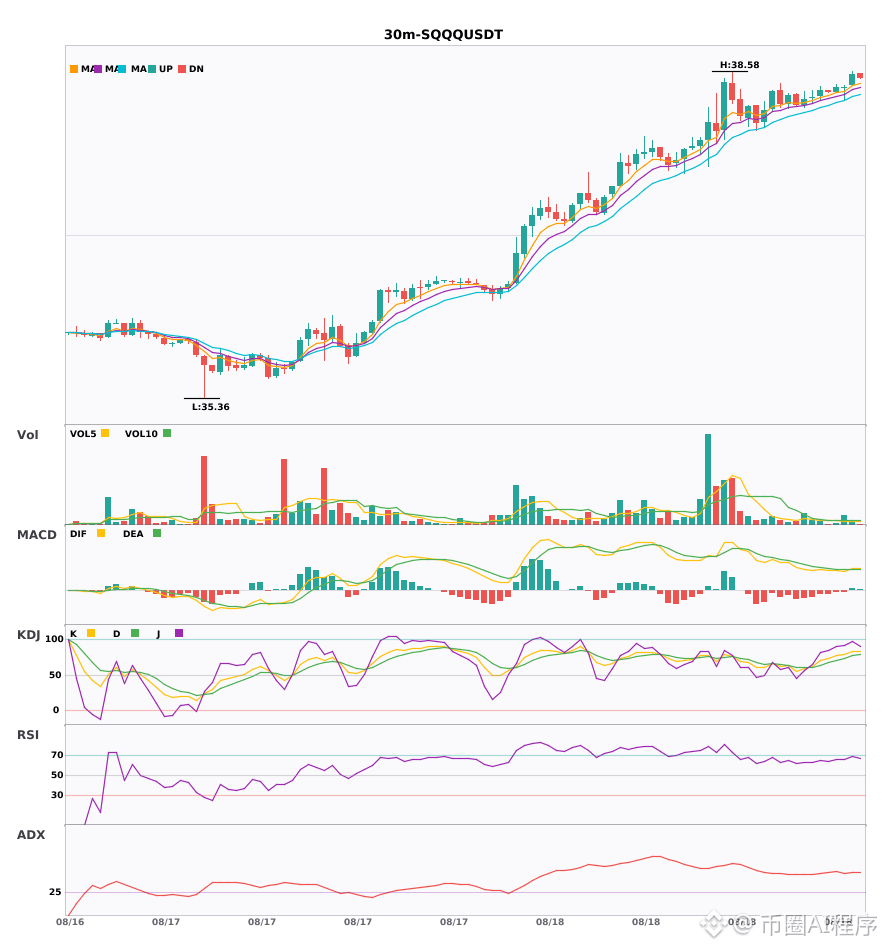Click the cyan MA legend swatch
The image size is (885, 950).
[122, 69]
